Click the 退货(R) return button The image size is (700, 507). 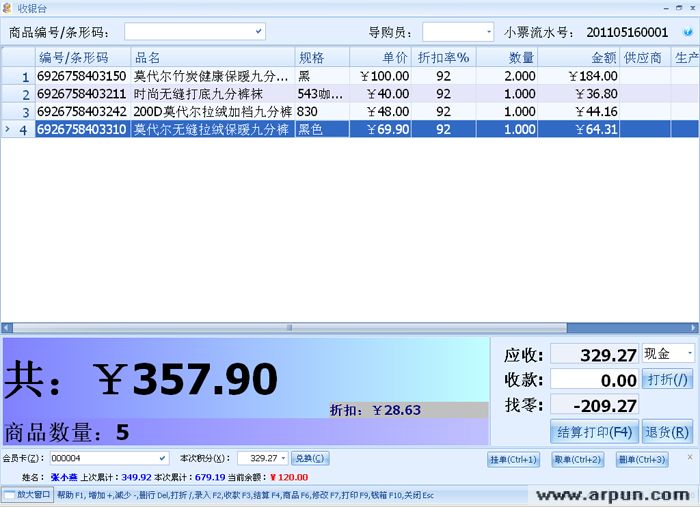[667, 432]
